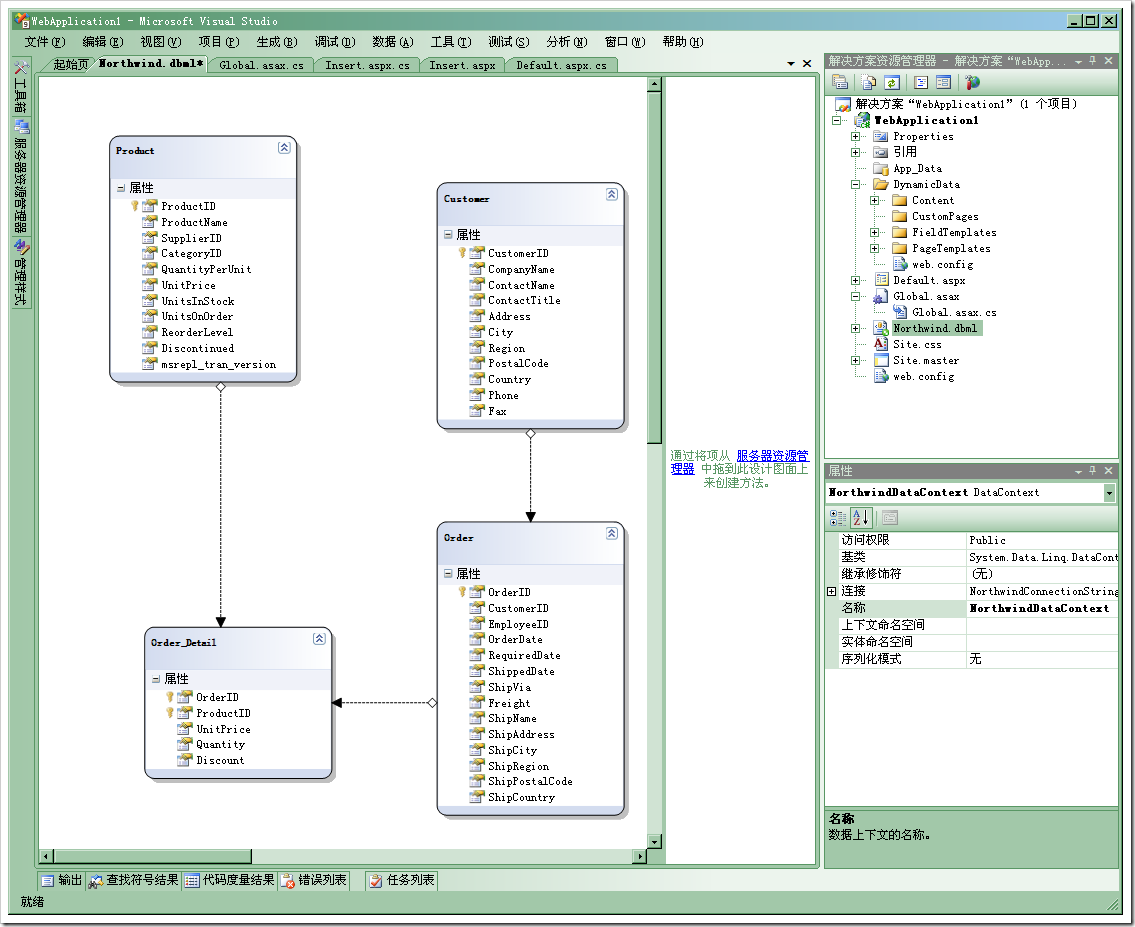Click Show All Files icon in Solution Explorer
The width and height of the screenshot is (1135, 927).
pyautogui.click(x=869, y=82)
